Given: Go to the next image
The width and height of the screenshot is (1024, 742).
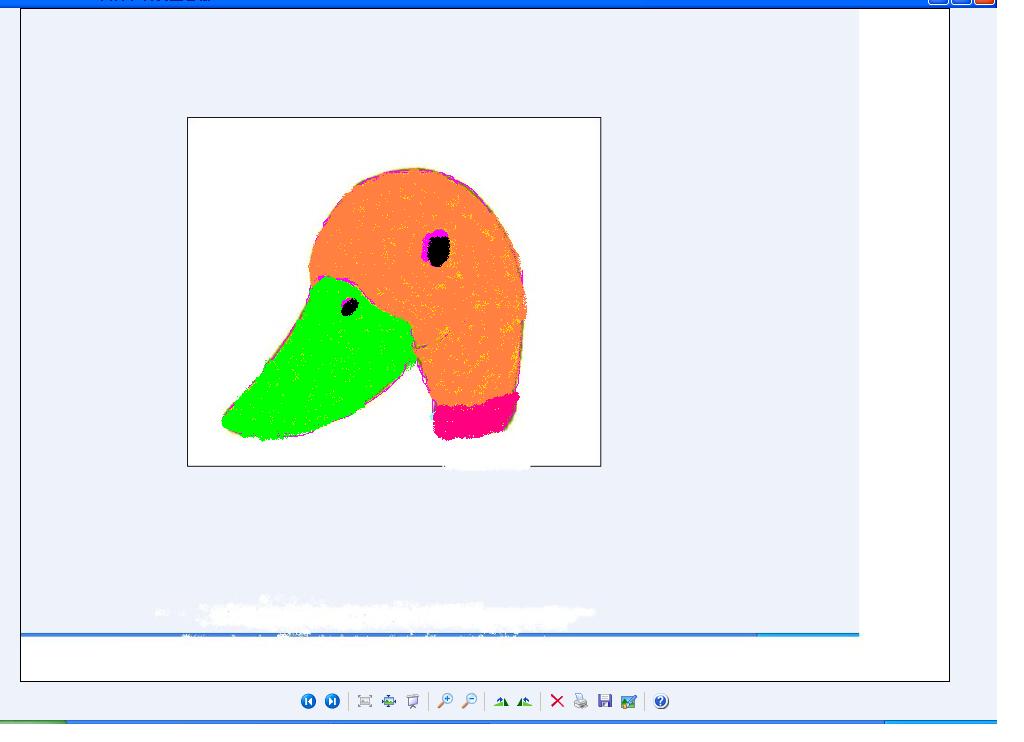Looking at the screenshot, I should (x=332, y=701).
